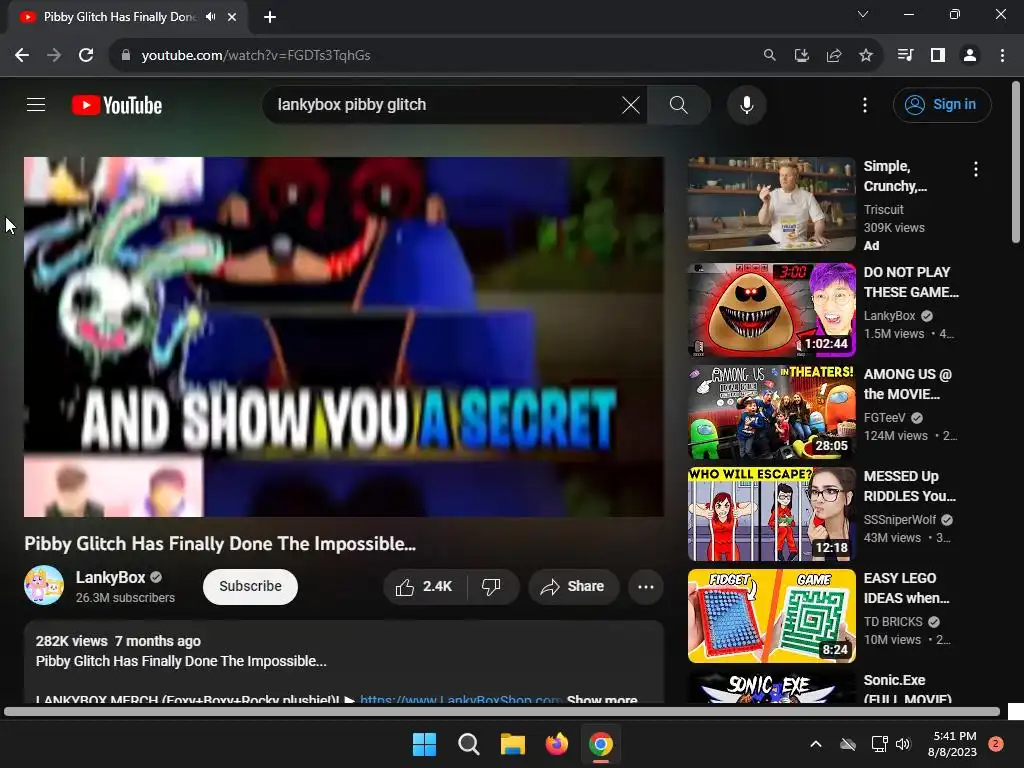Bookmark this tab with star
1024x768 pixels.
point(865,56)
